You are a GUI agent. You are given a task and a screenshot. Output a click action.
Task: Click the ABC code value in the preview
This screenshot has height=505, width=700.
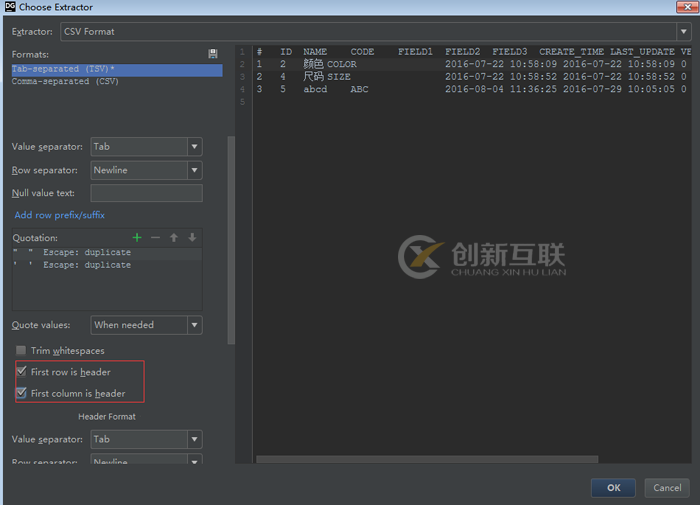click(x=359, y=89)
